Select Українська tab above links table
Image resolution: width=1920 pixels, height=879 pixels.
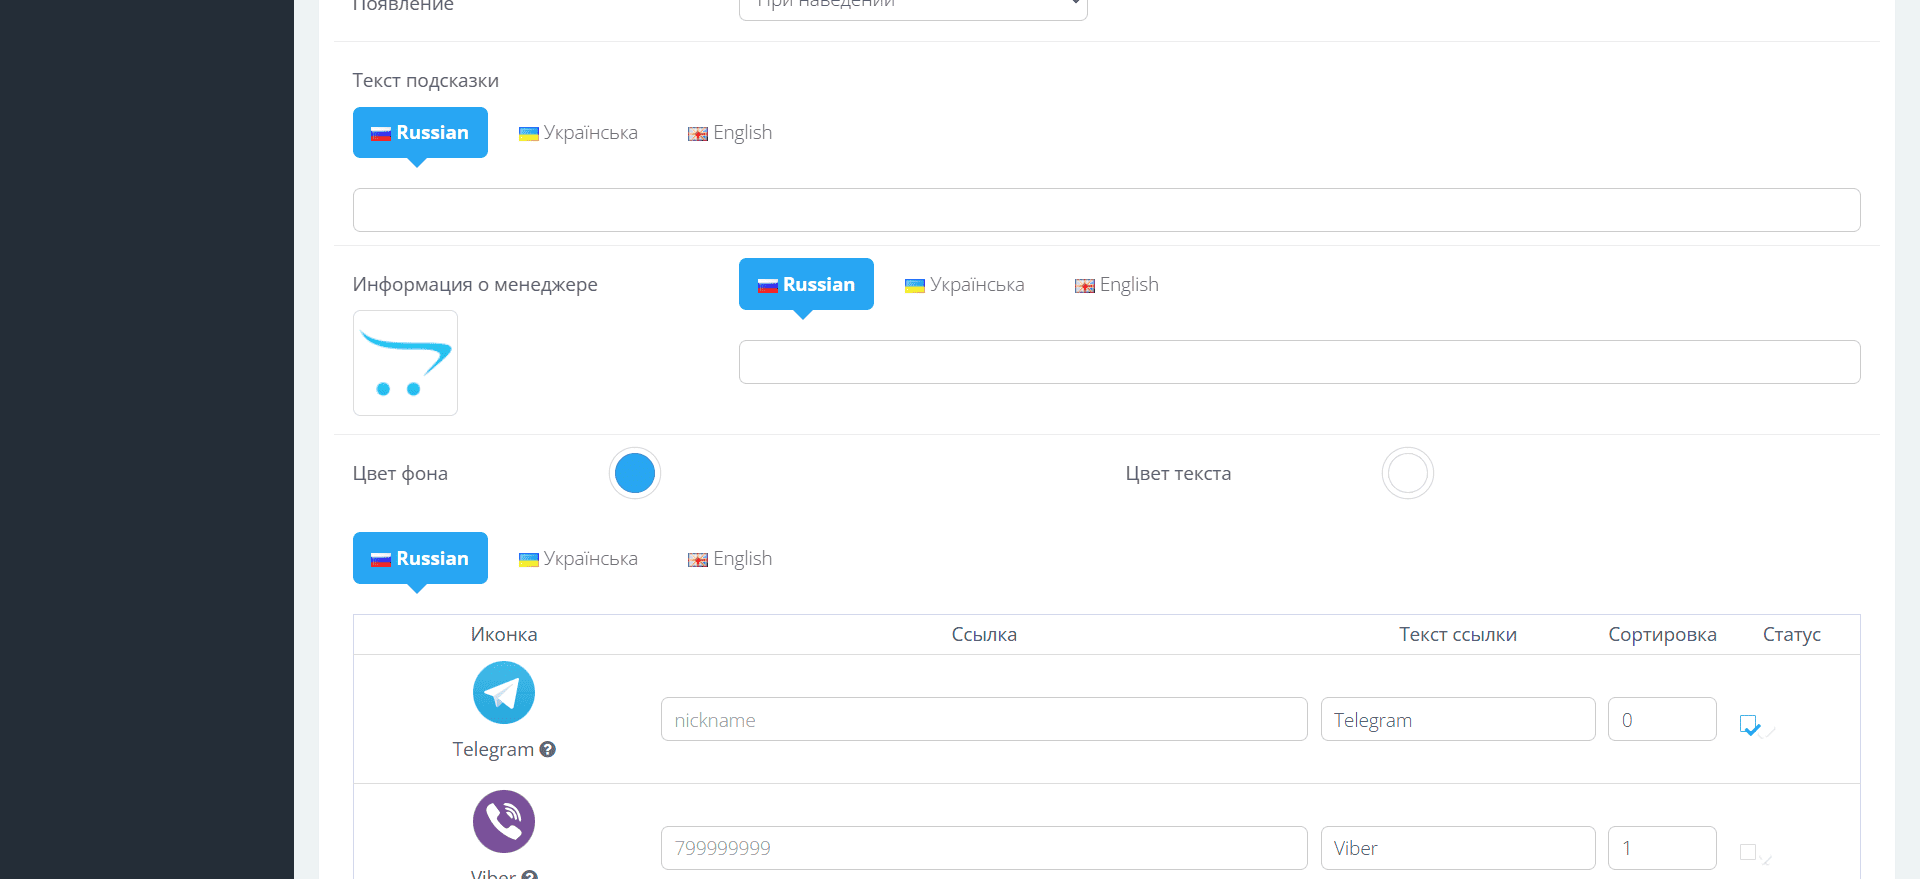pos(578,558)
